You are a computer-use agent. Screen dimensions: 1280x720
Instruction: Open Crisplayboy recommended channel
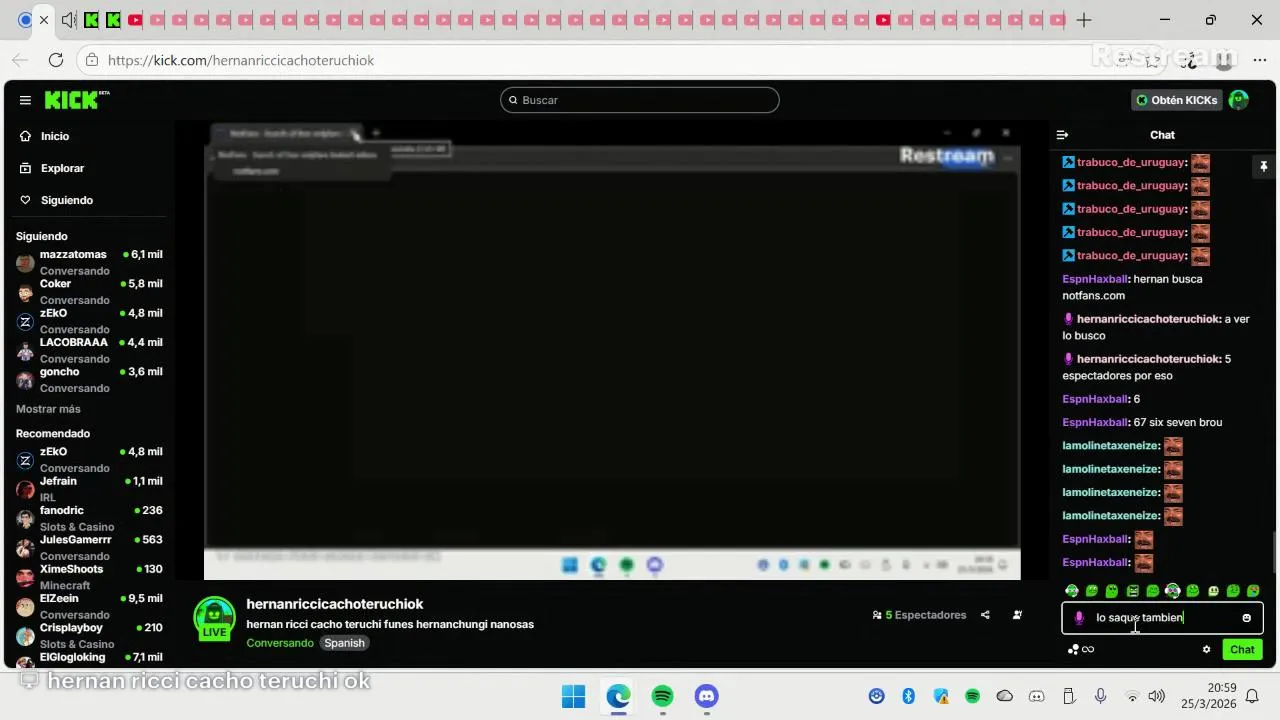[x=89, y=635]
